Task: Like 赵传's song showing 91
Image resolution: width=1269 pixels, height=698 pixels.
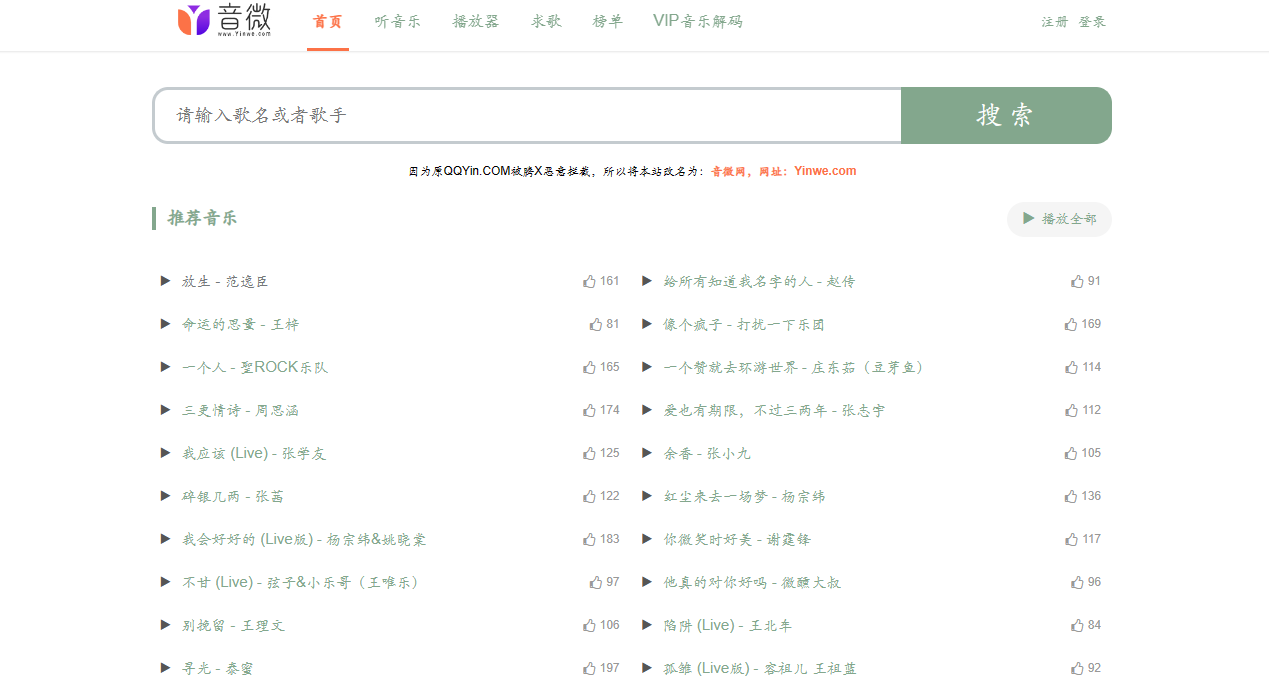Action: [x=1085, y=281]
